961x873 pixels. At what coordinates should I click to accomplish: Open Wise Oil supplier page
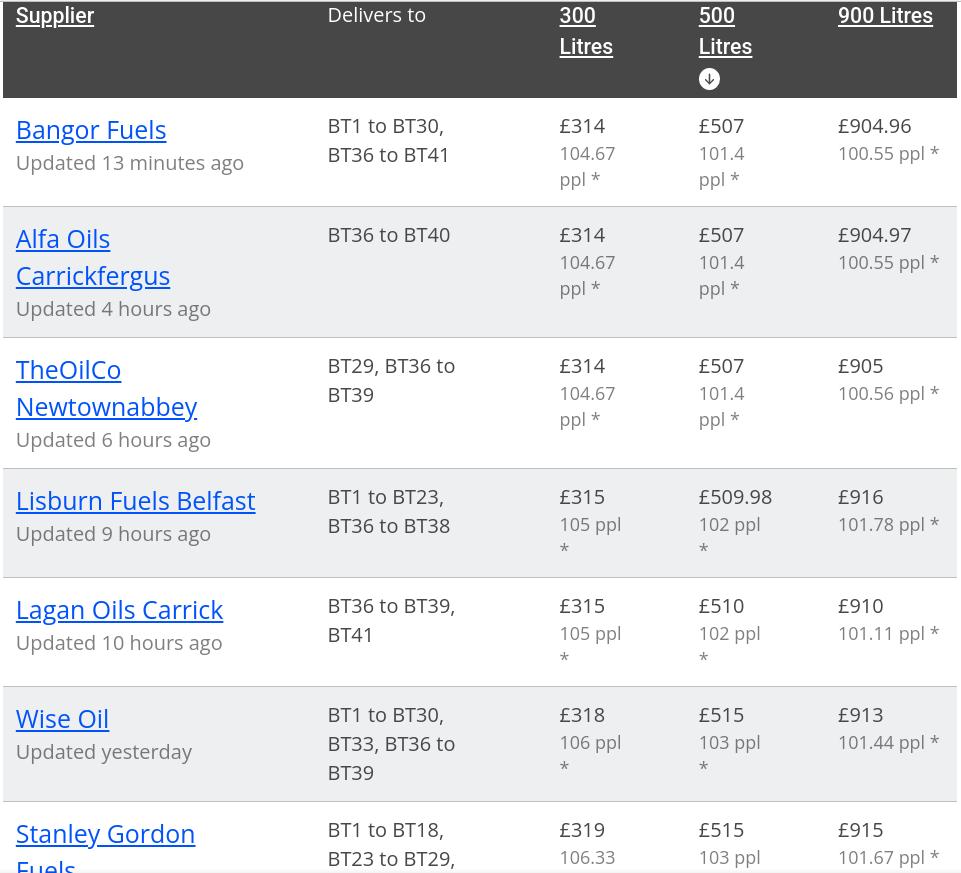click(x=62, y=720)
